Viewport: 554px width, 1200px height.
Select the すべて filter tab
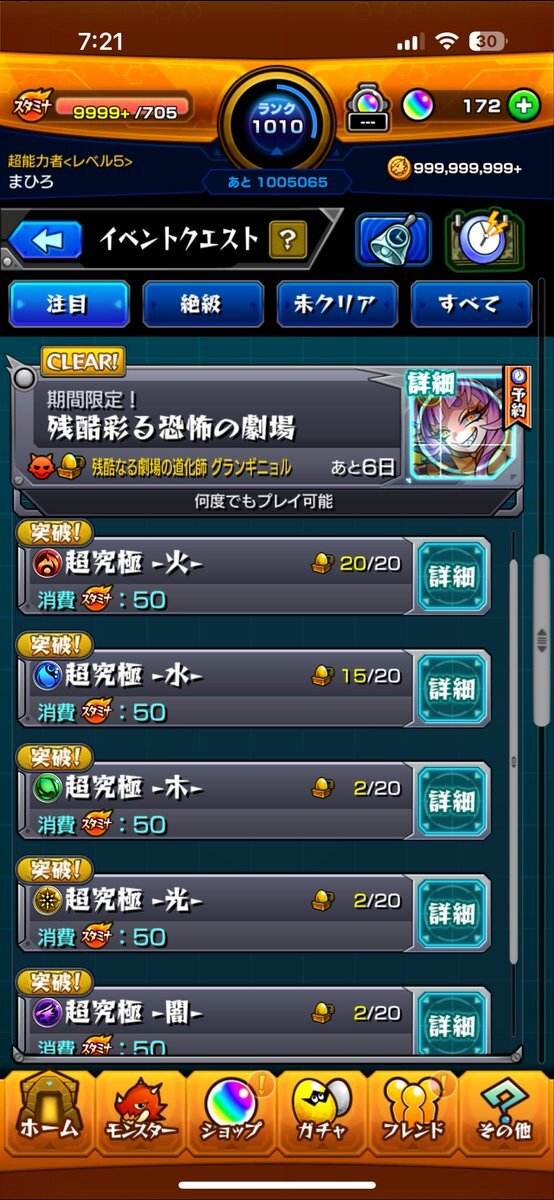pos(470,304)
